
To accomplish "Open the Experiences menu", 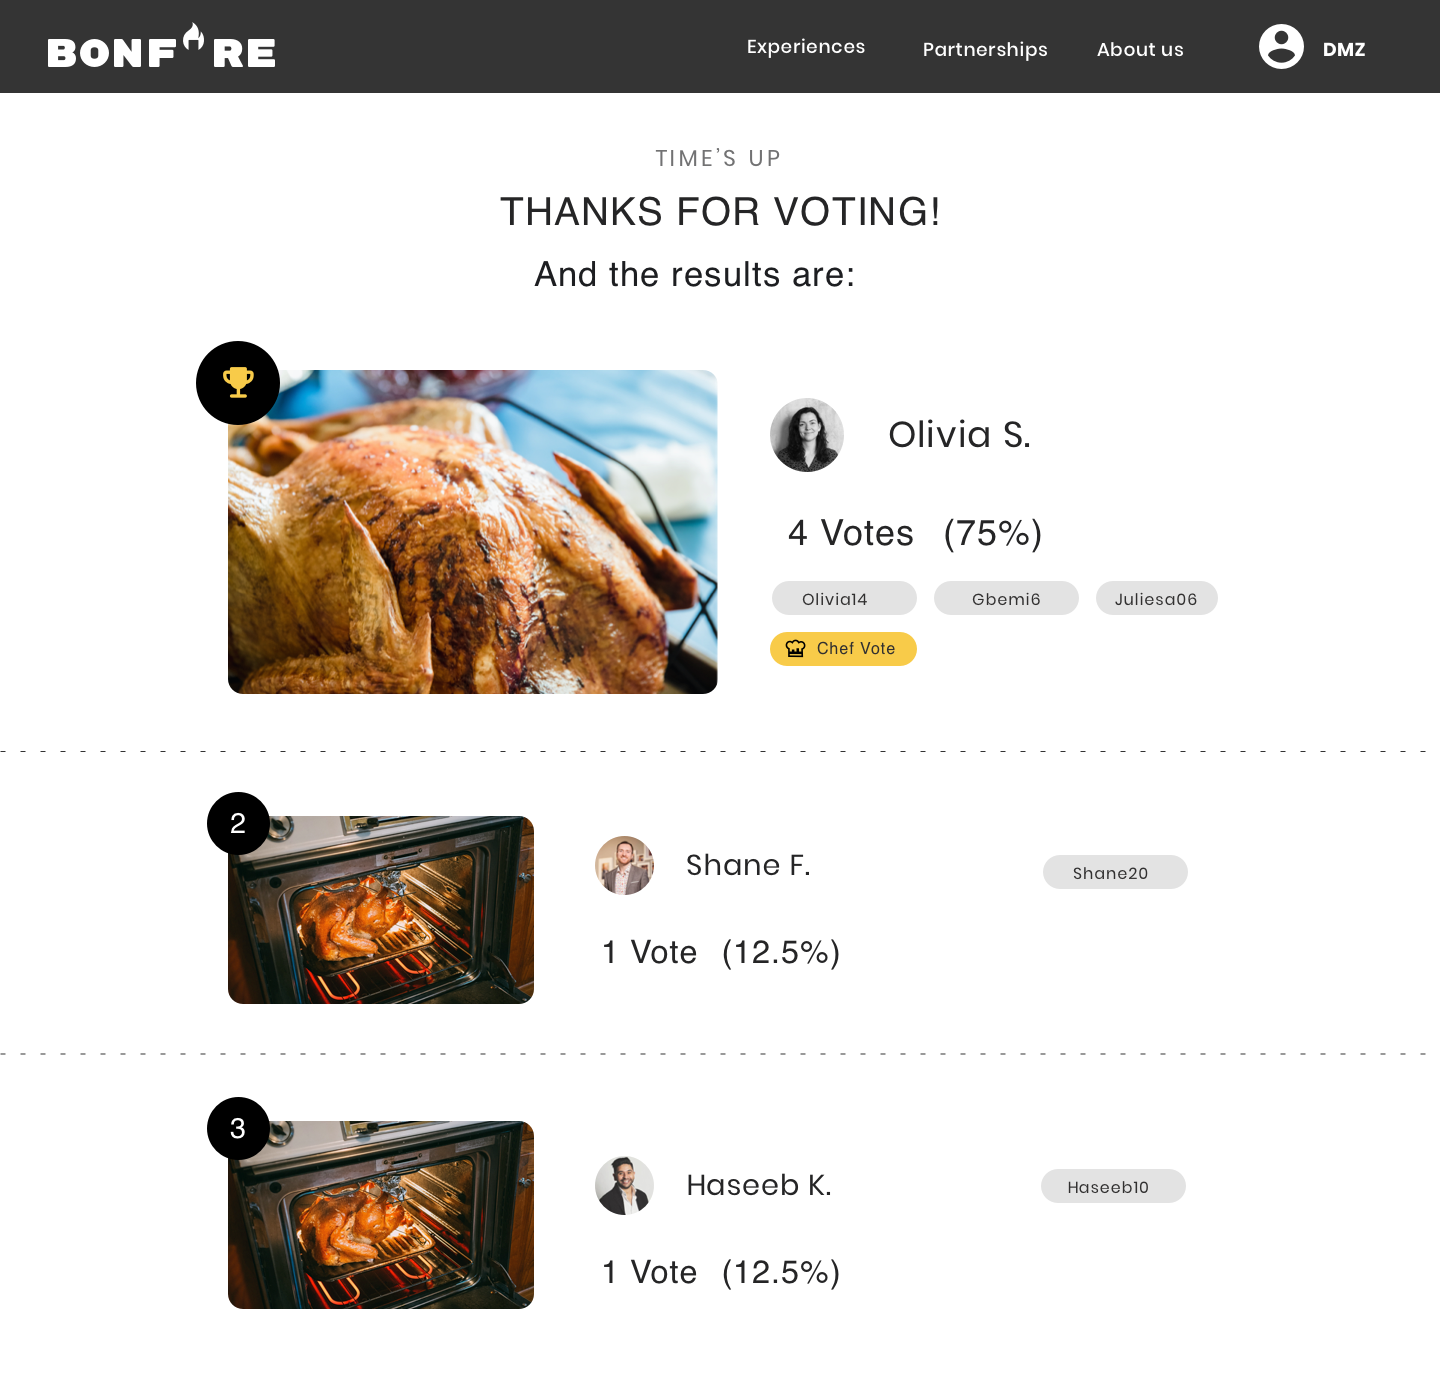I will [806, 47].
